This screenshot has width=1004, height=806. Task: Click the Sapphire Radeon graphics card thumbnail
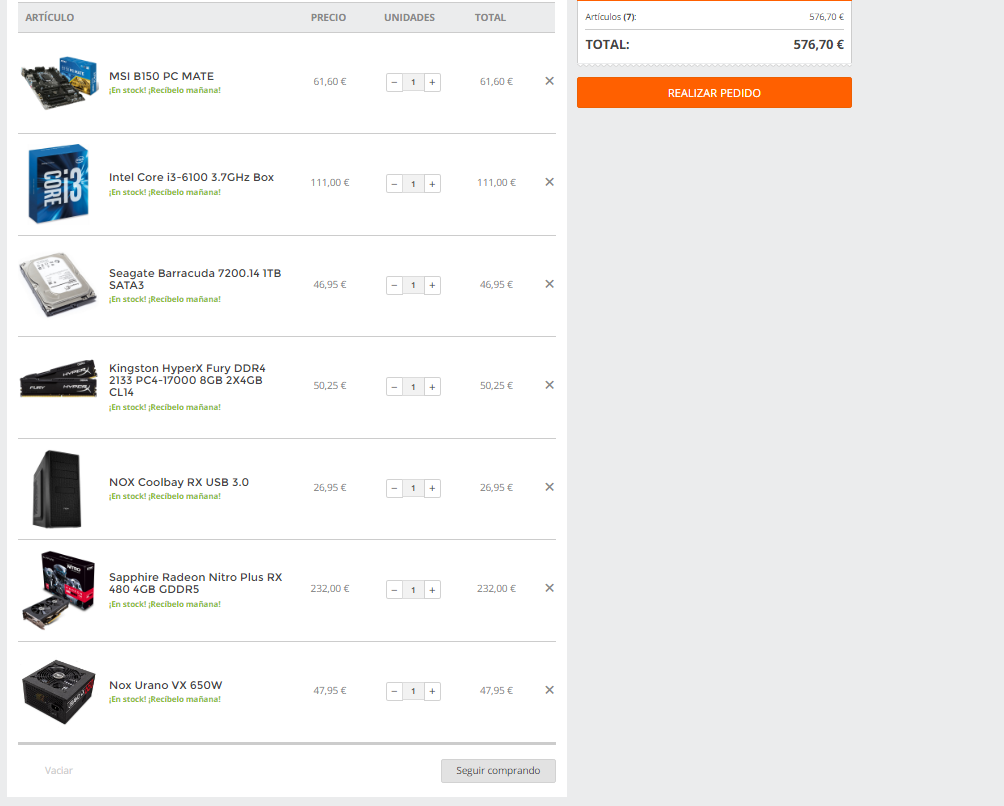click(x=58, y=590)
